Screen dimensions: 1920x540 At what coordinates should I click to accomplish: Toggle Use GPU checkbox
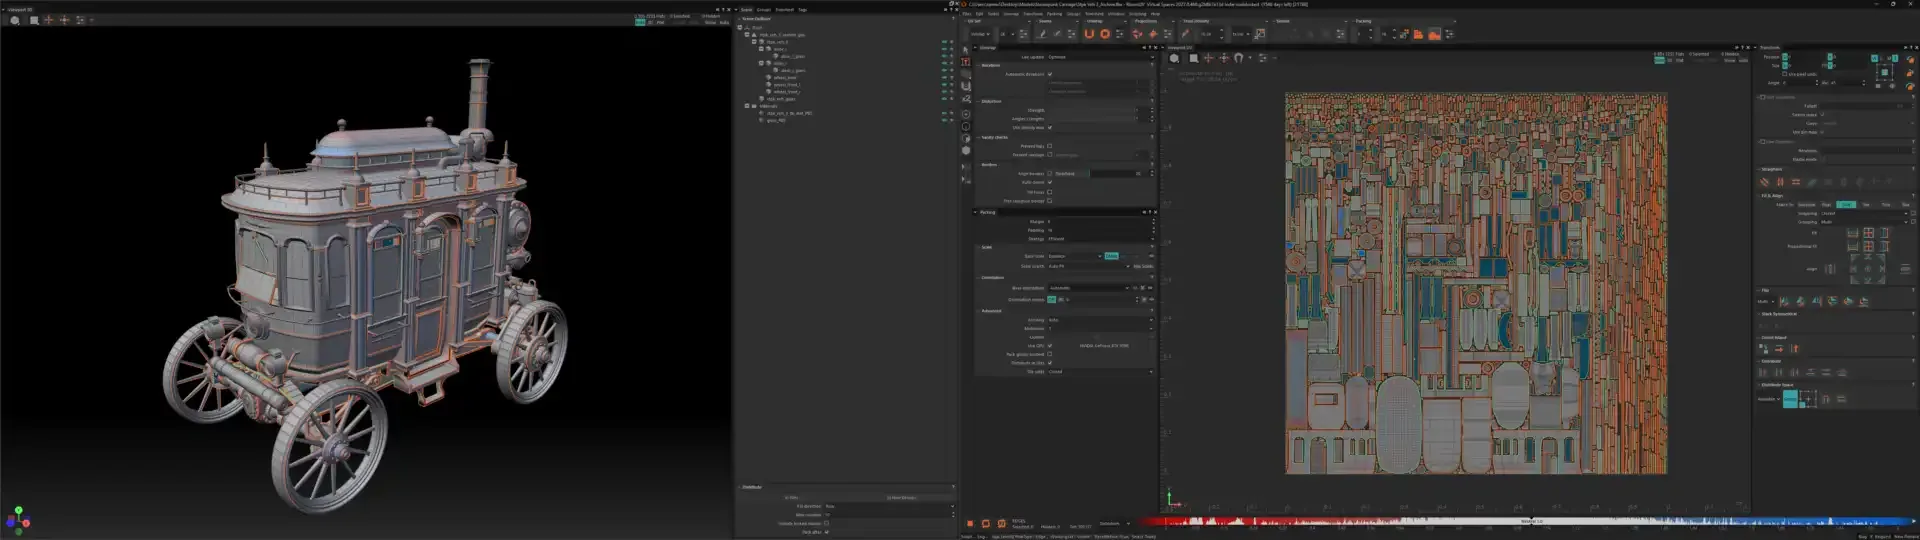(x=1050, y=346)
